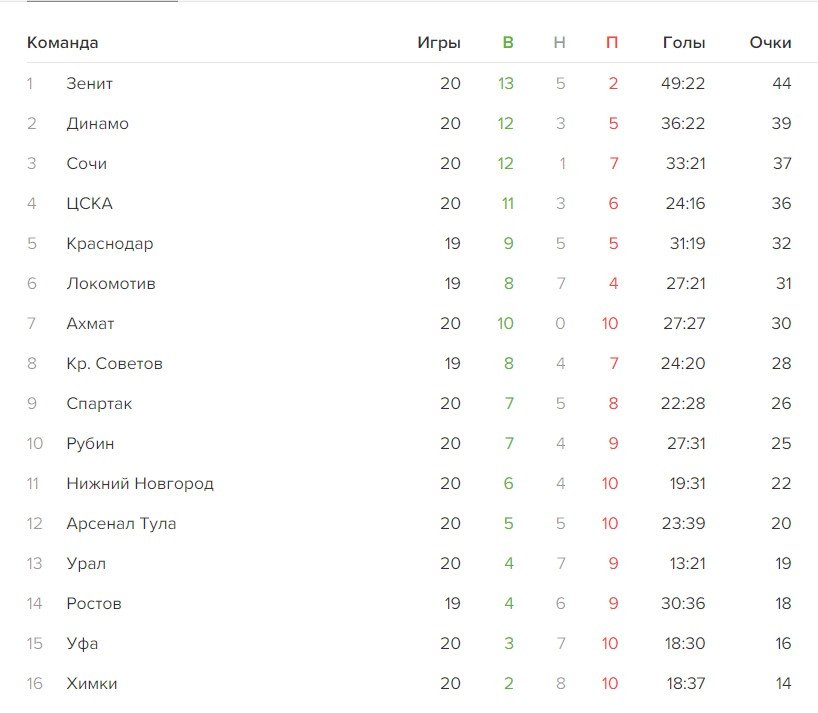The height and width of the screenshot is (713, 818).
Task: Open the ЦСКА team page
Action: pyautogui.click(x=89, y=204)
